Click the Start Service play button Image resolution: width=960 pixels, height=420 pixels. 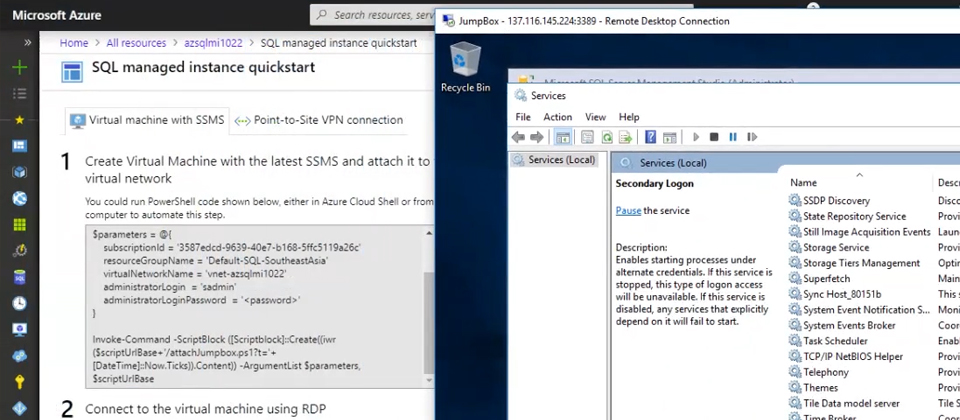tap(696, 137)
